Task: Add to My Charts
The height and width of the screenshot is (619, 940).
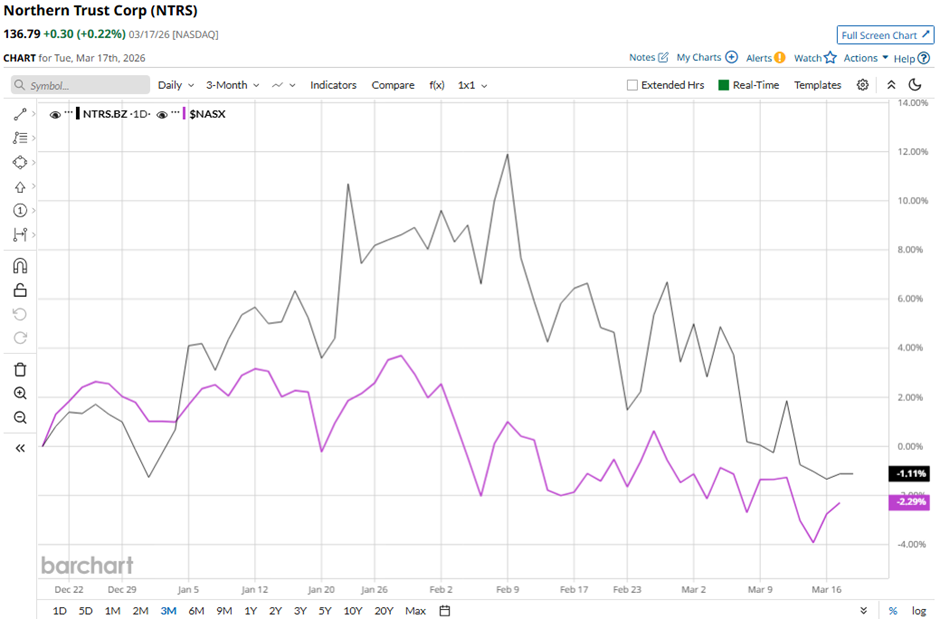Action: 707,58
